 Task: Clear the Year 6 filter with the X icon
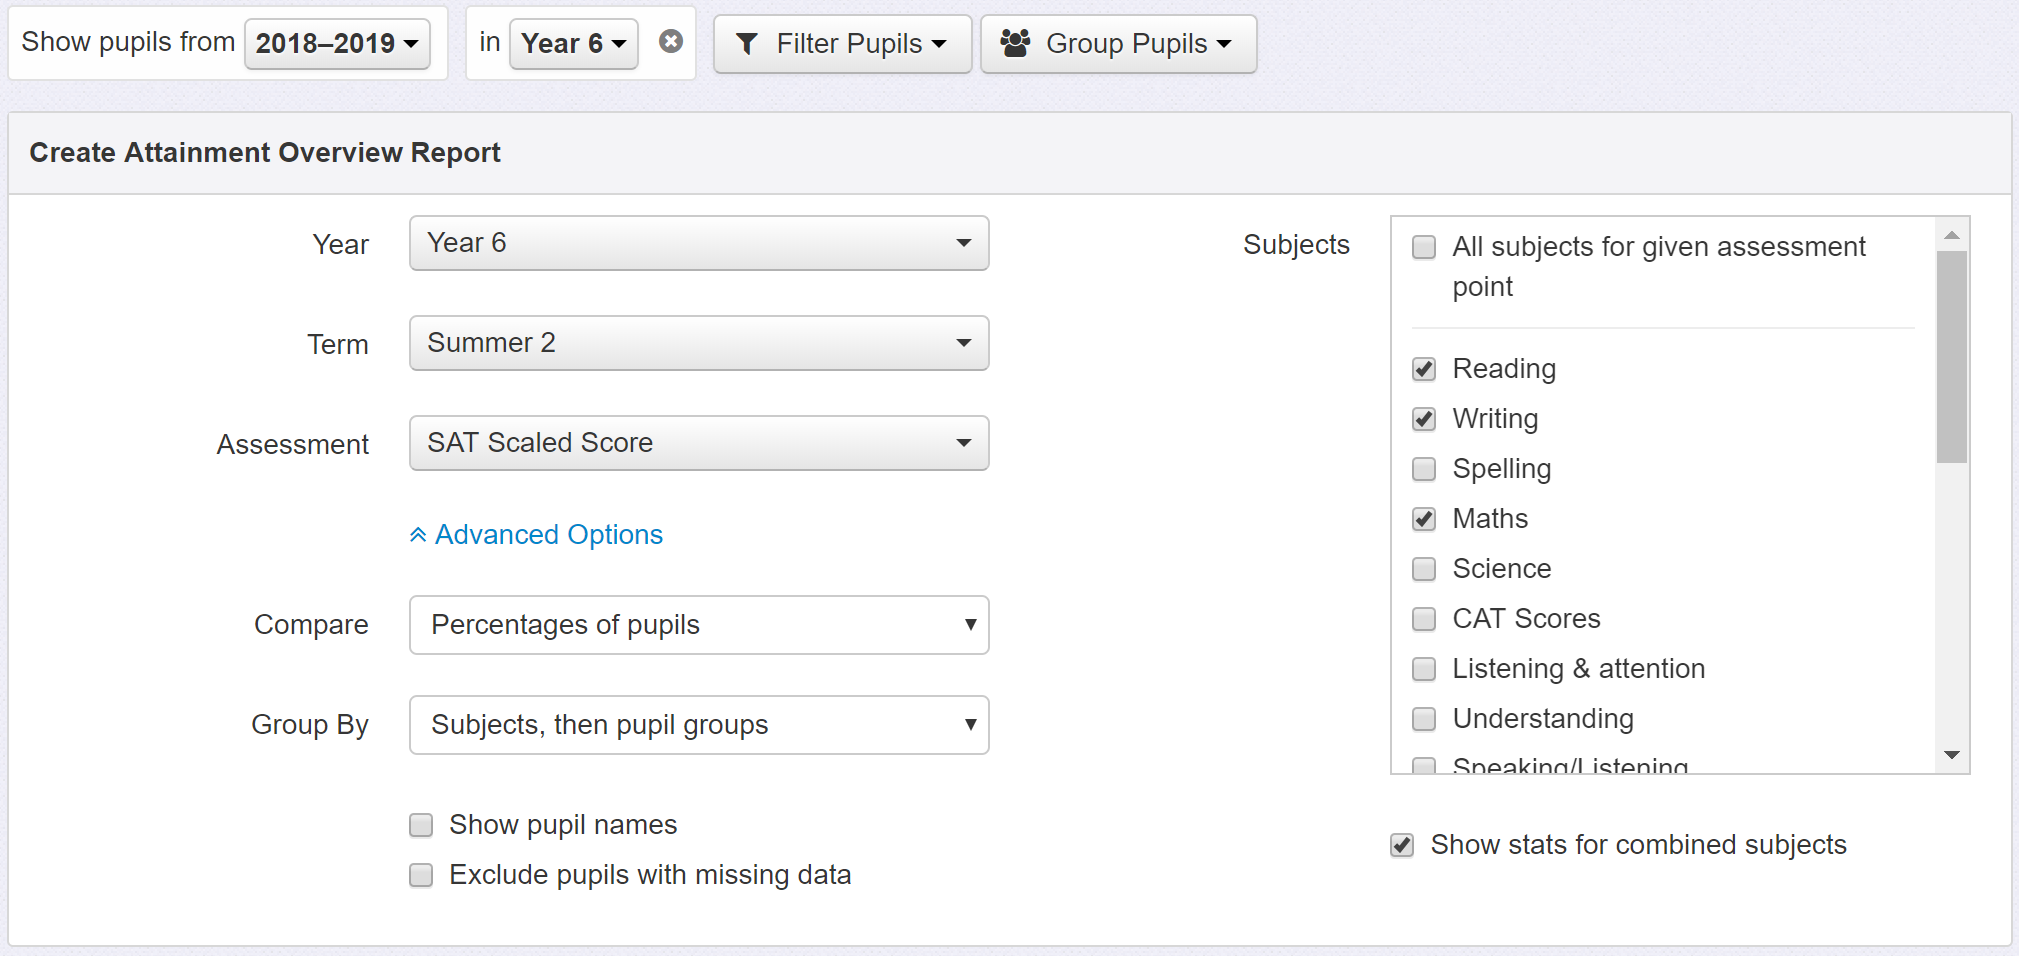[671, 41]
